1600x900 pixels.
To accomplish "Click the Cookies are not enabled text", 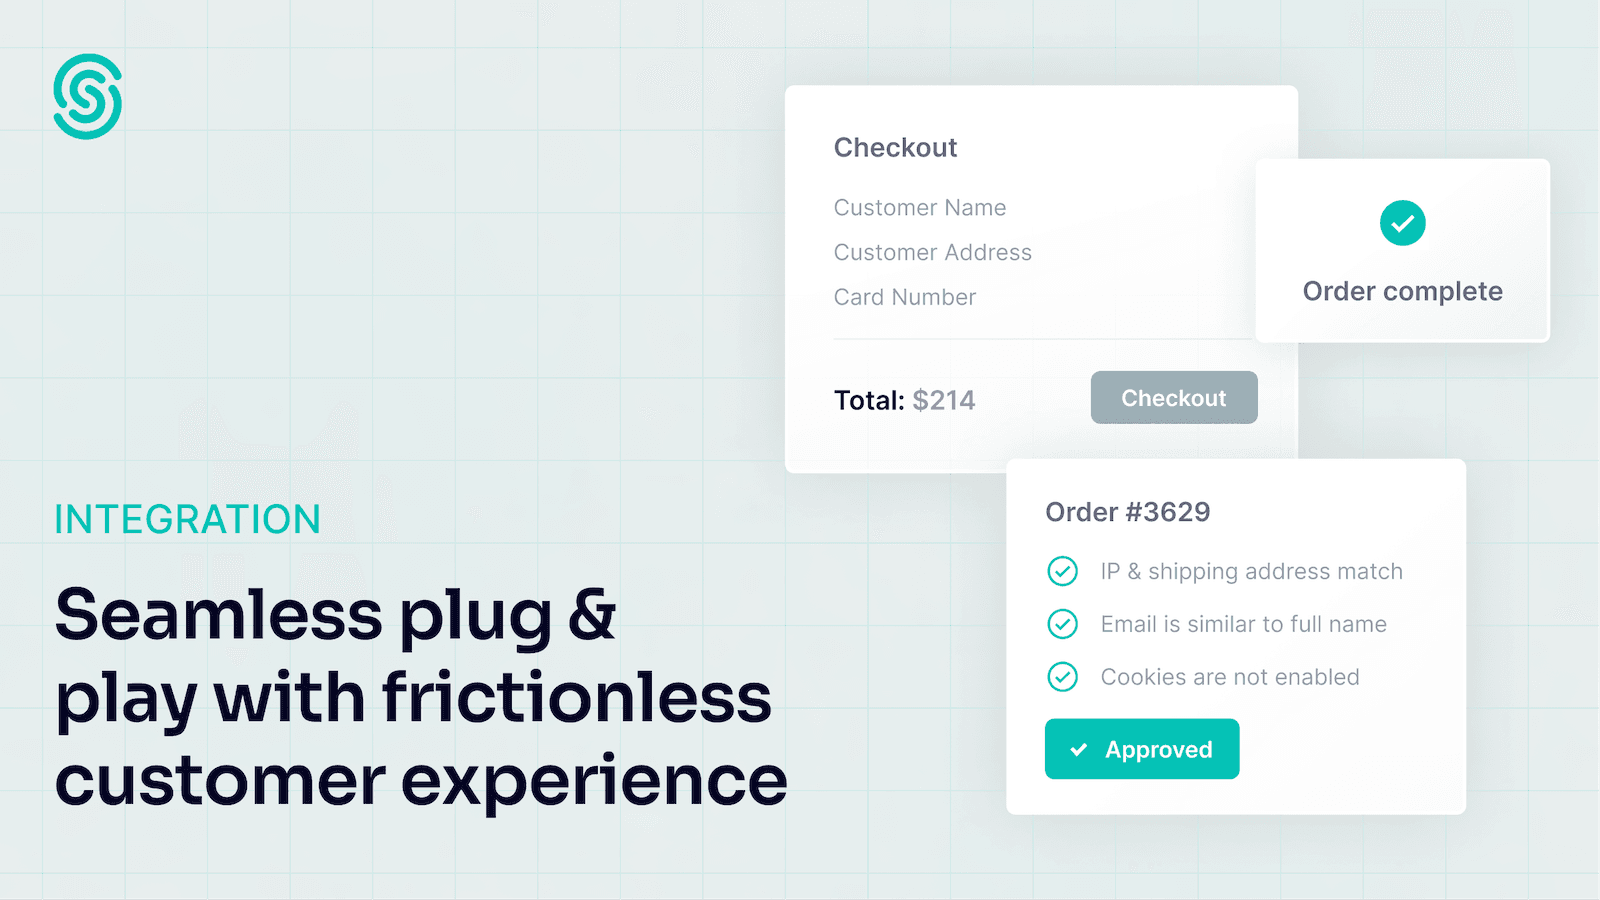I will click(x=1230, y=677).
